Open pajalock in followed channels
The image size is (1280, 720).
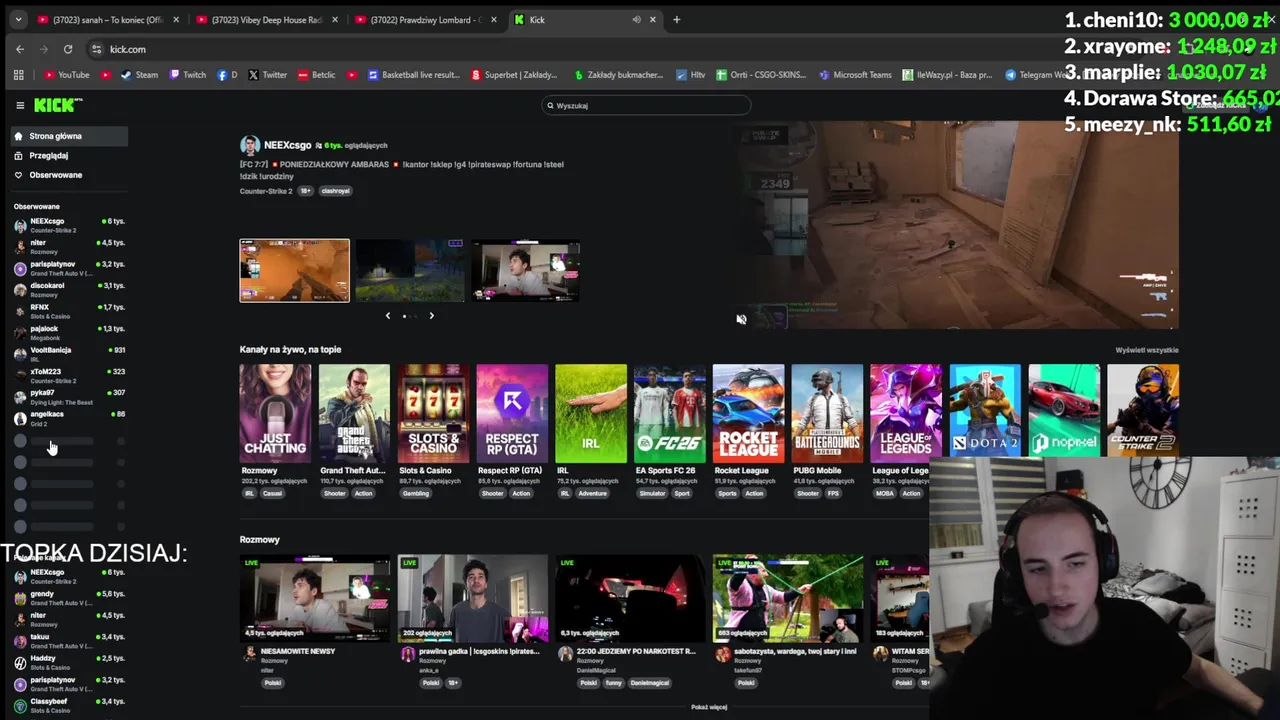(68, 333)
